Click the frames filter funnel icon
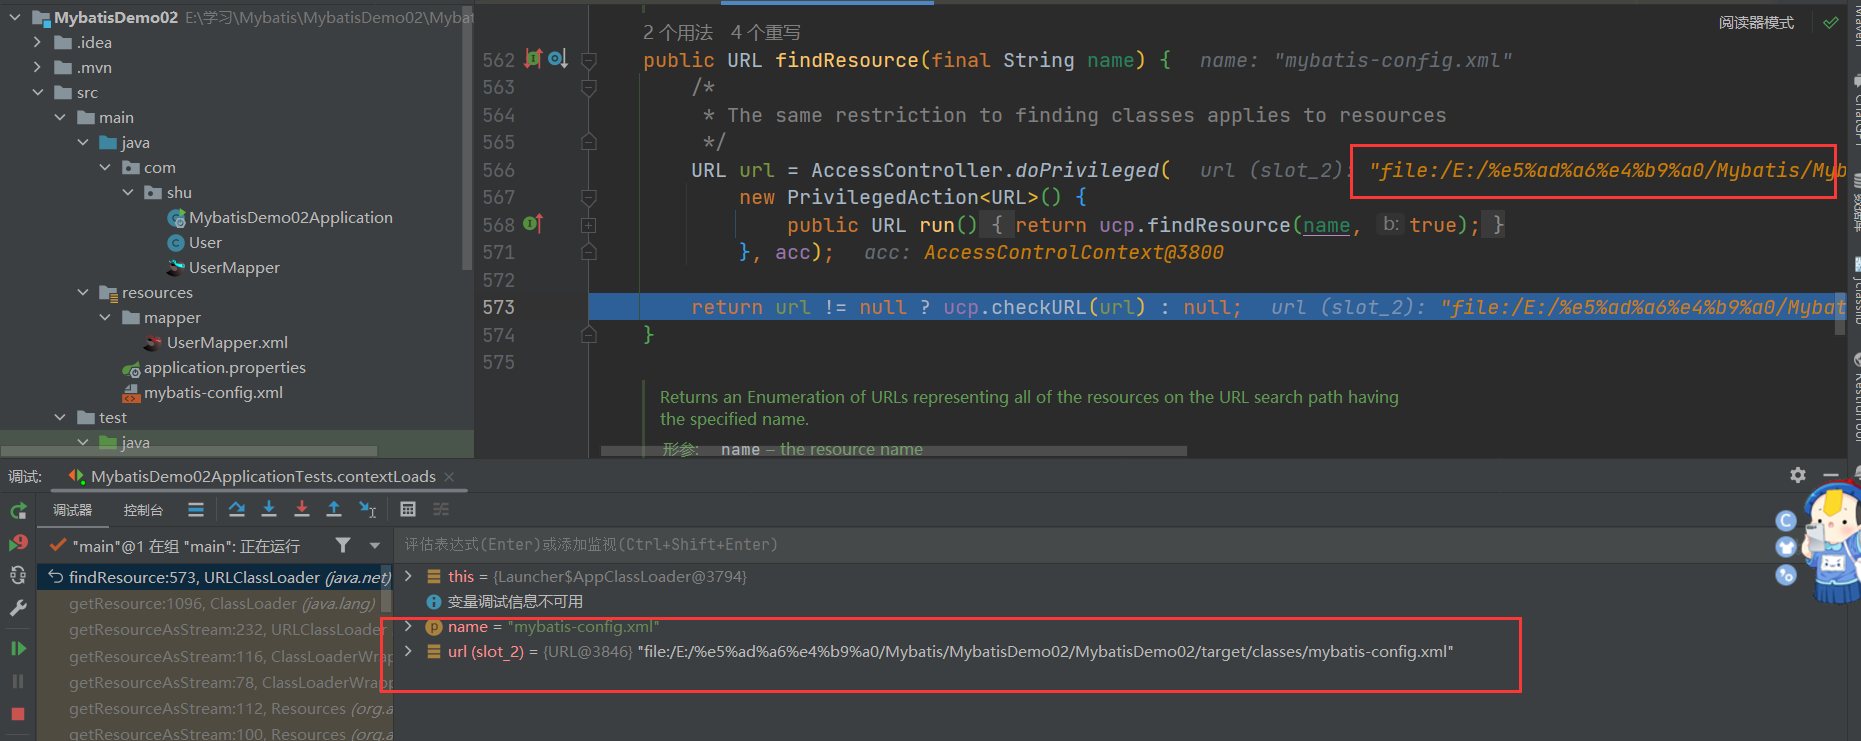The height and width of the screenshot is (741, 1861). pyautogui.click(x=343, y=545)
